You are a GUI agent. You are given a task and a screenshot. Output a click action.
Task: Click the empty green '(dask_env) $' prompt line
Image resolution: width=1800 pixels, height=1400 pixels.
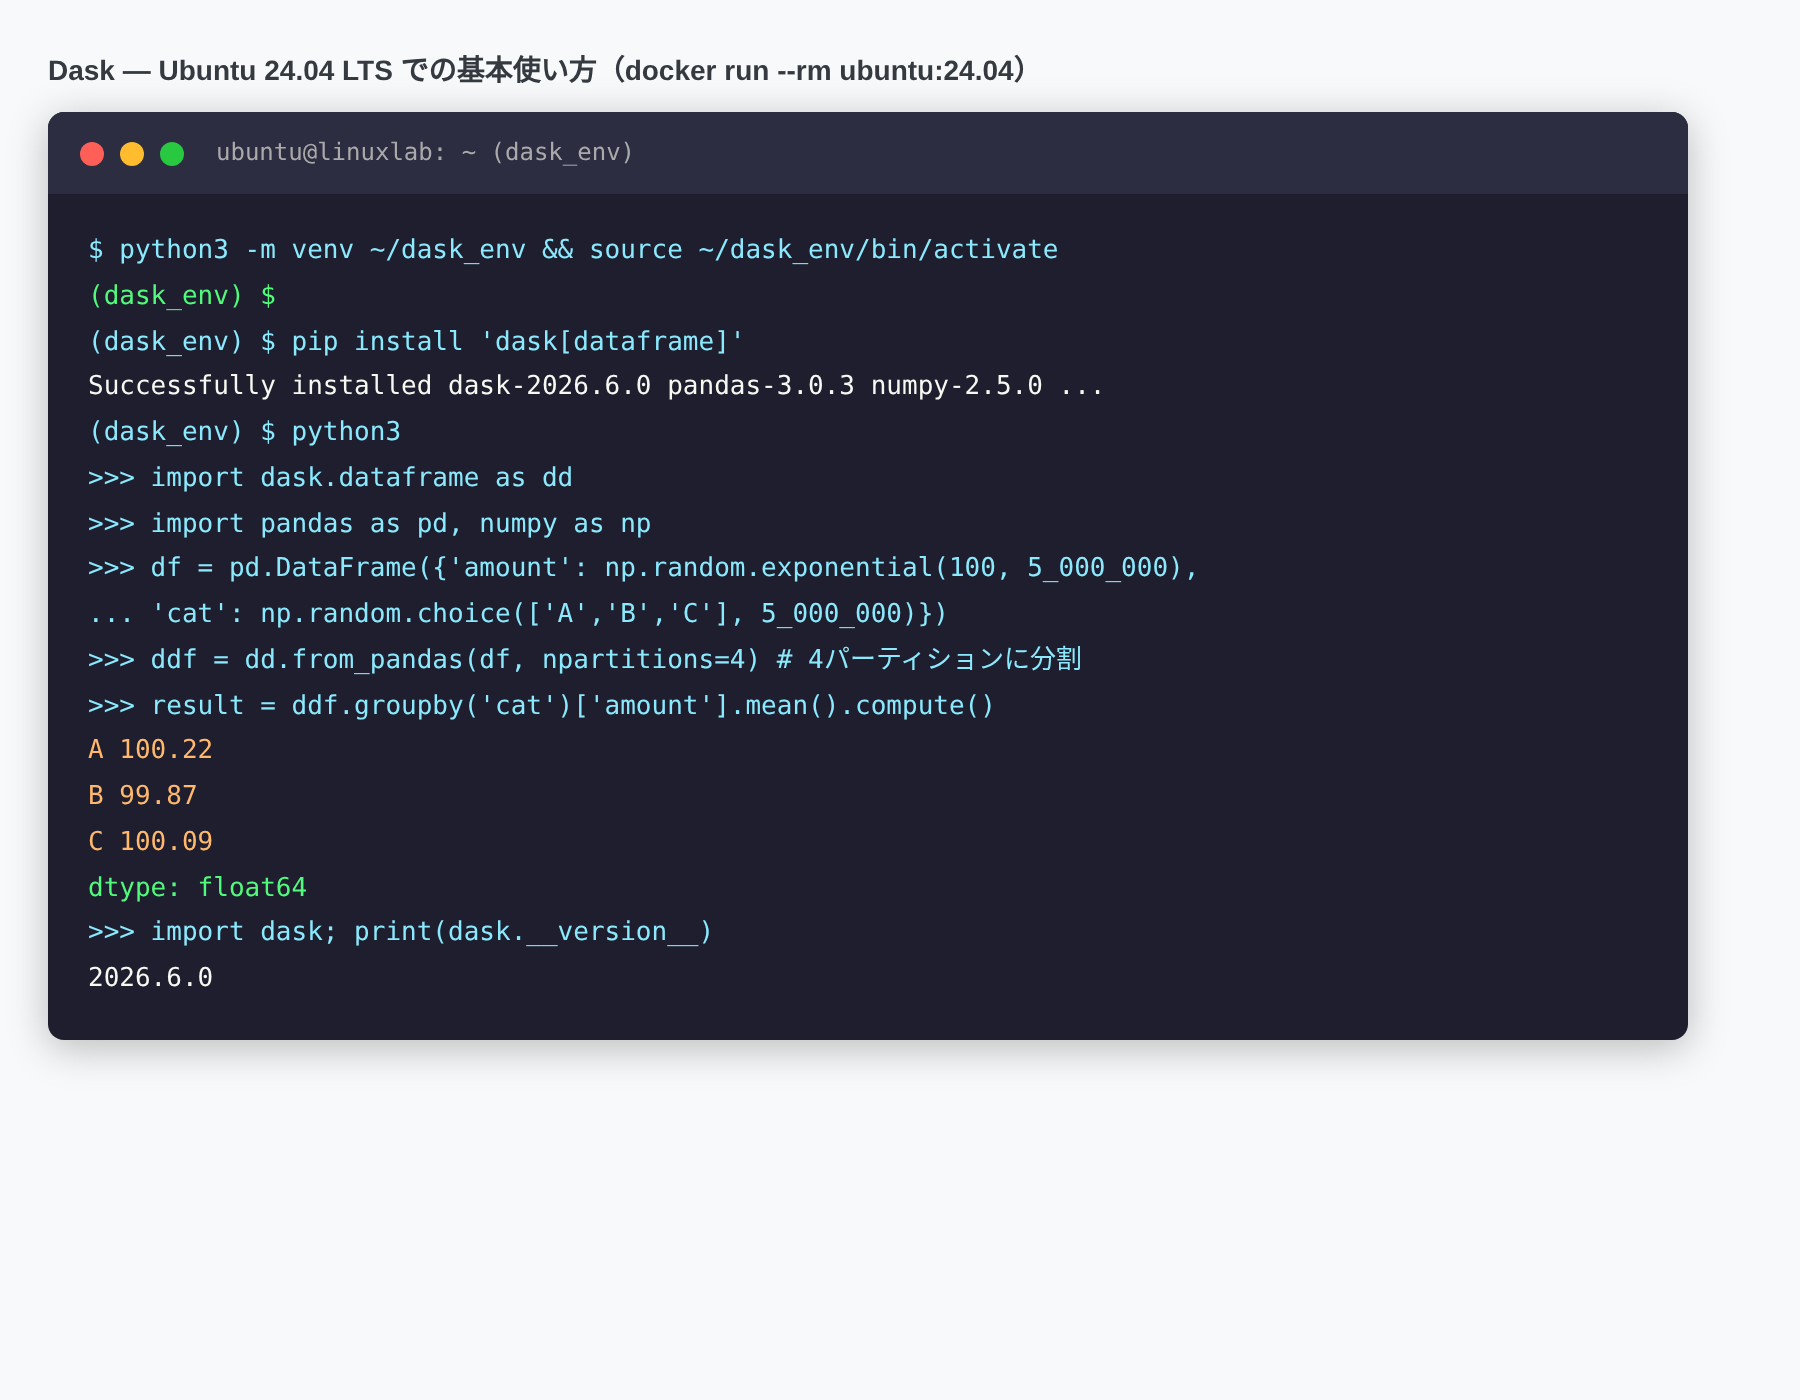(x=182, y=295)
